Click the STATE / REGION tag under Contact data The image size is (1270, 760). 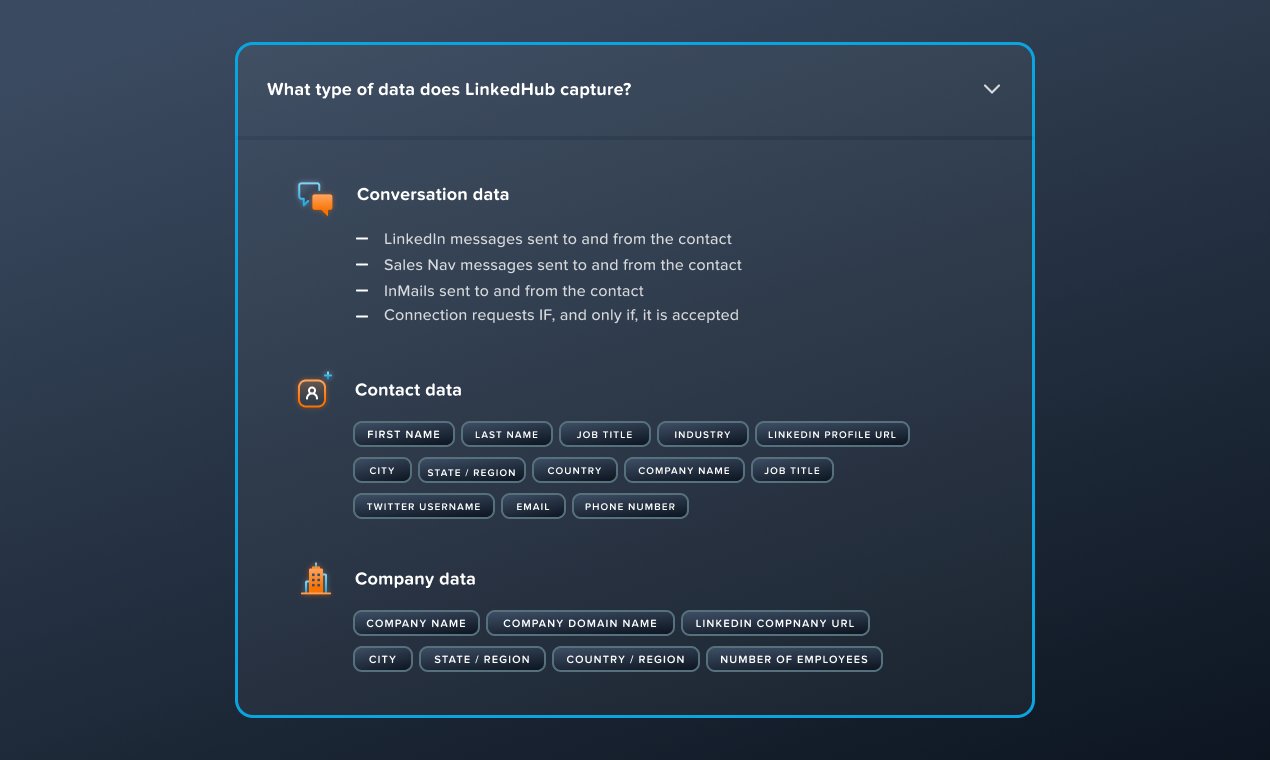point(472,471)
